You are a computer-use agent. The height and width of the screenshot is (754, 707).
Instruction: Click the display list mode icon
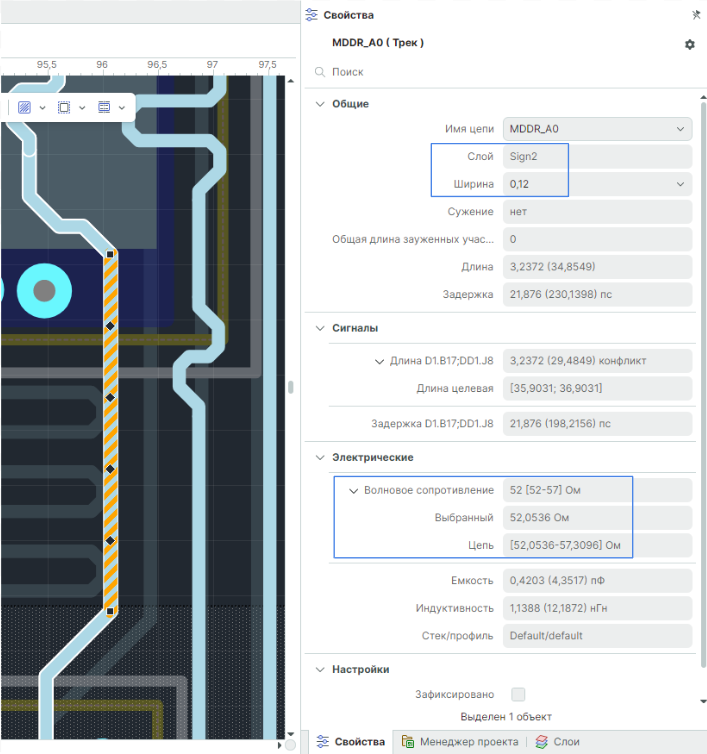point(104,107)
